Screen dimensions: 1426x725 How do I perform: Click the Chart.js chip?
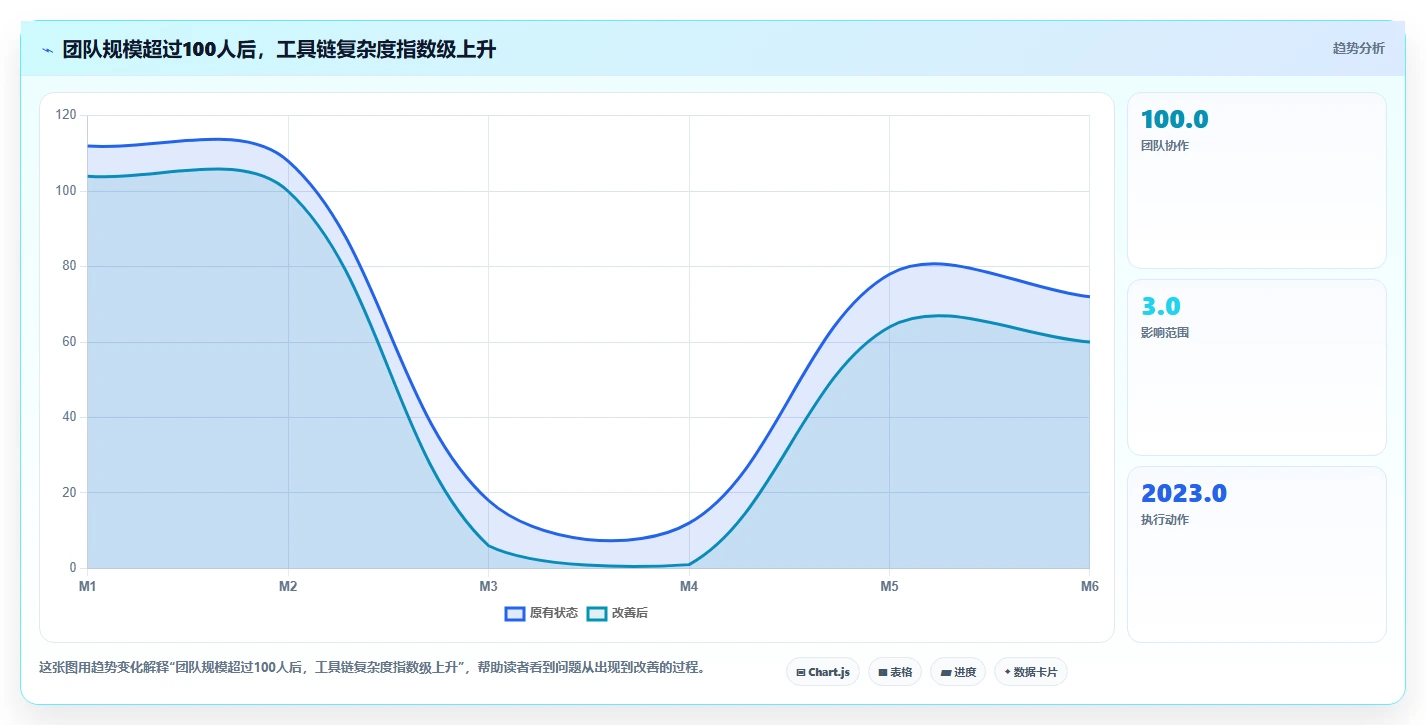tap(823, 672)
